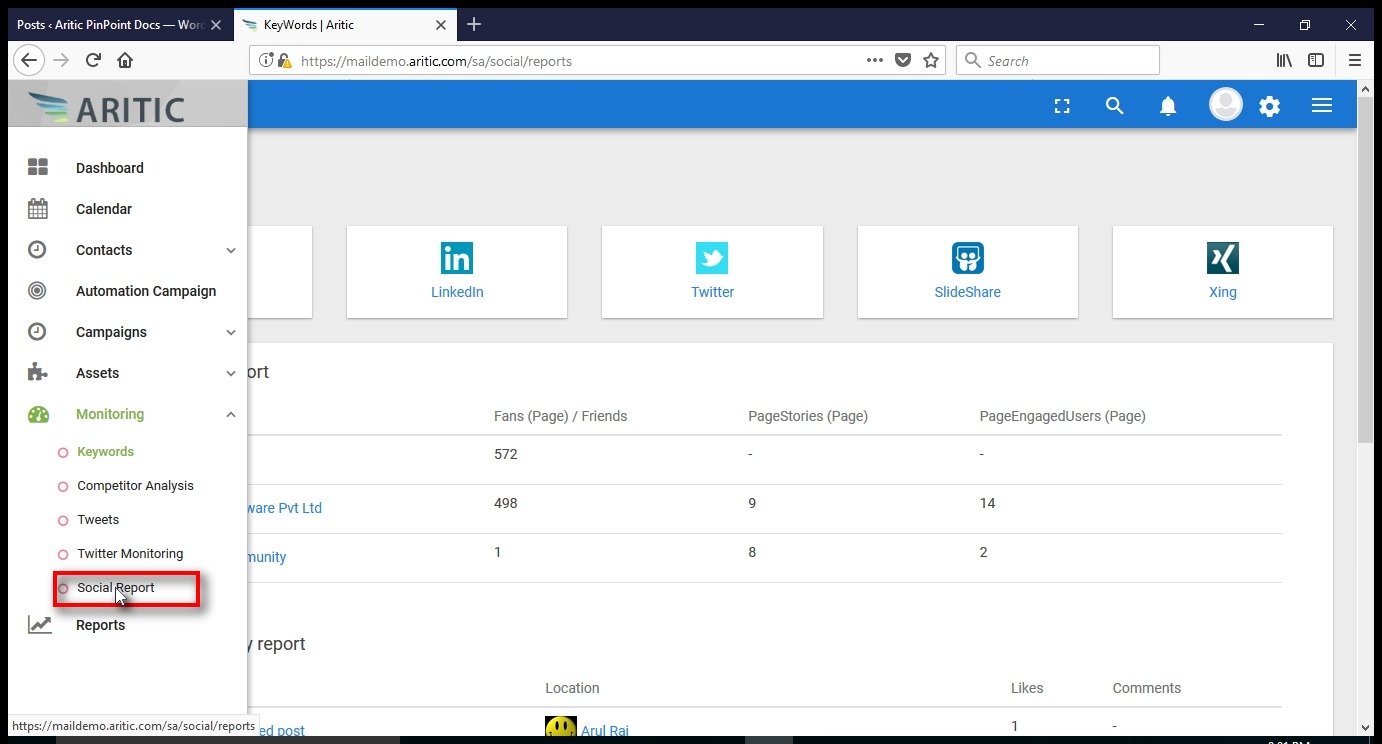The image size is (1382, 744).
Task: Click the Reports chart icon
Action: coord(39,625)
